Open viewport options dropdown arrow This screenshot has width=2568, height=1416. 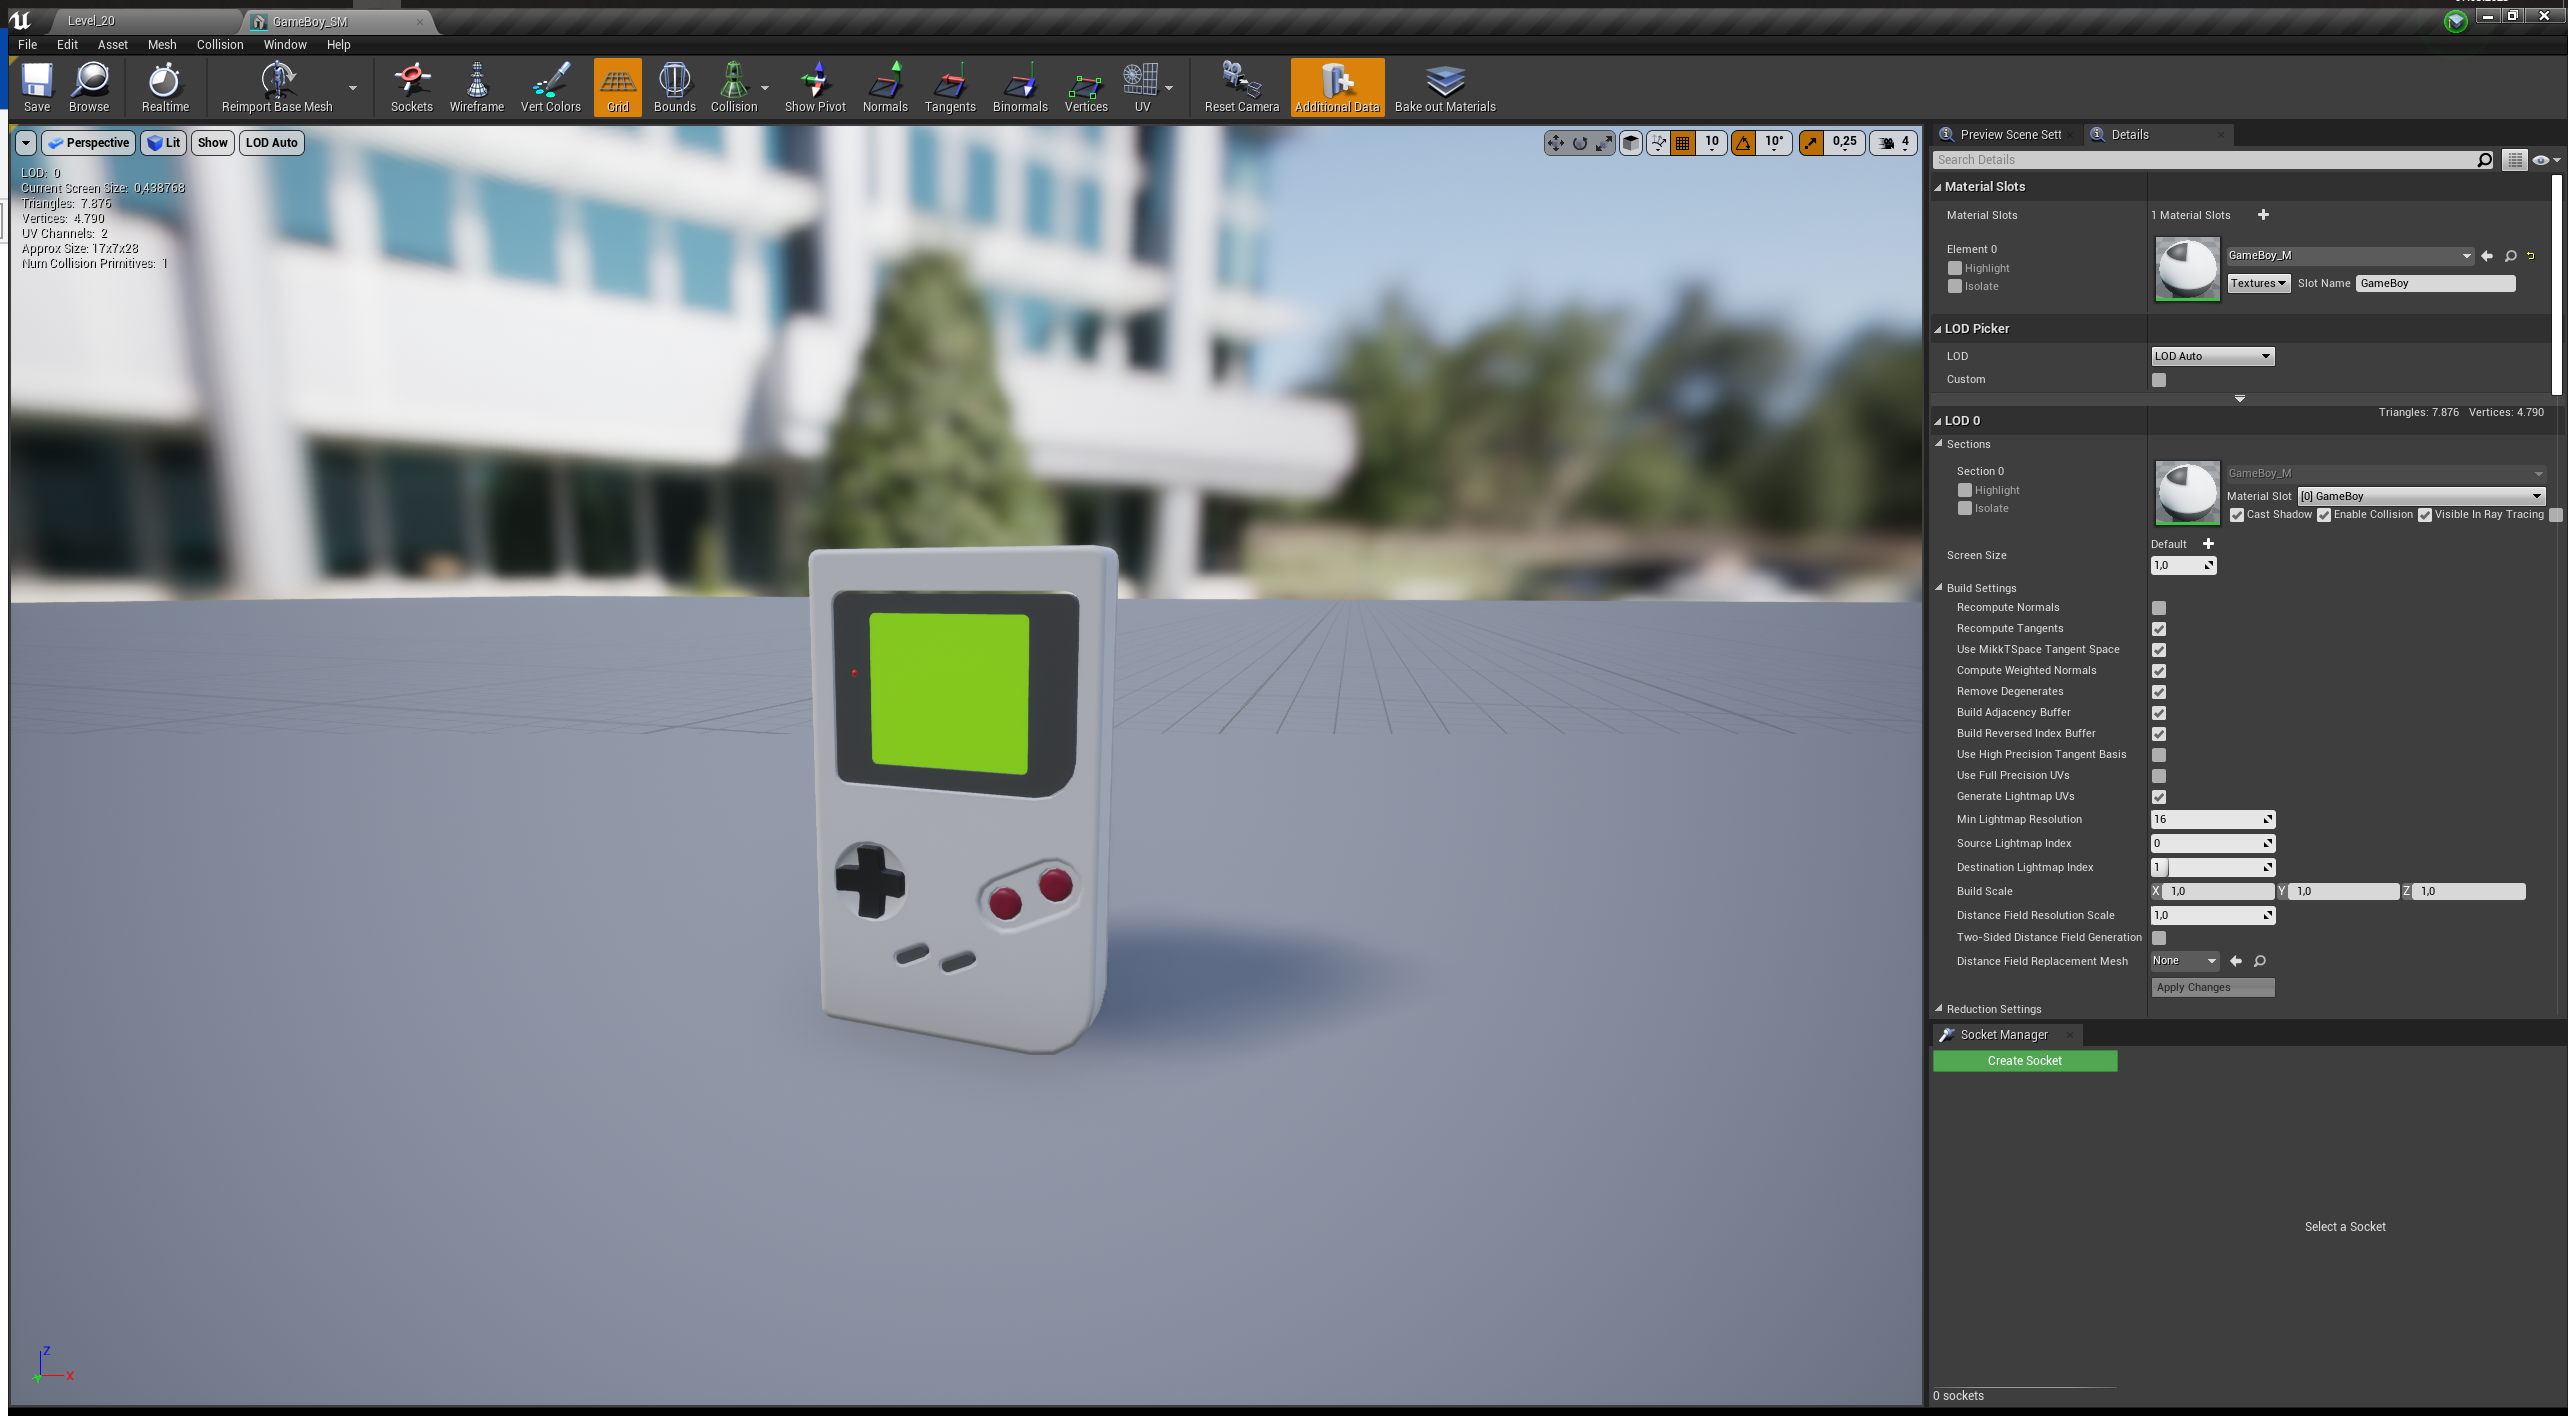[26, 143]
